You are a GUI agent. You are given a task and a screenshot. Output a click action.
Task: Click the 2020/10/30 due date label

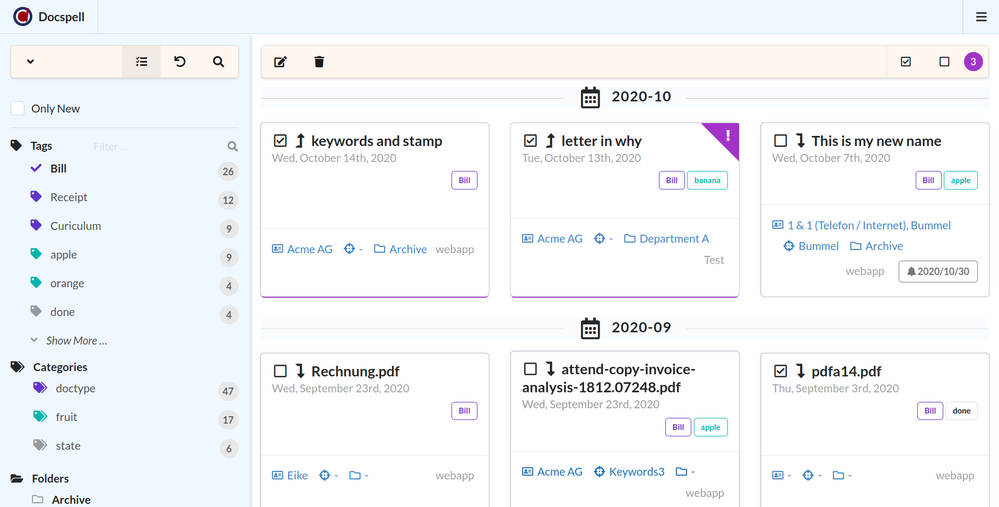pos(936,271)
